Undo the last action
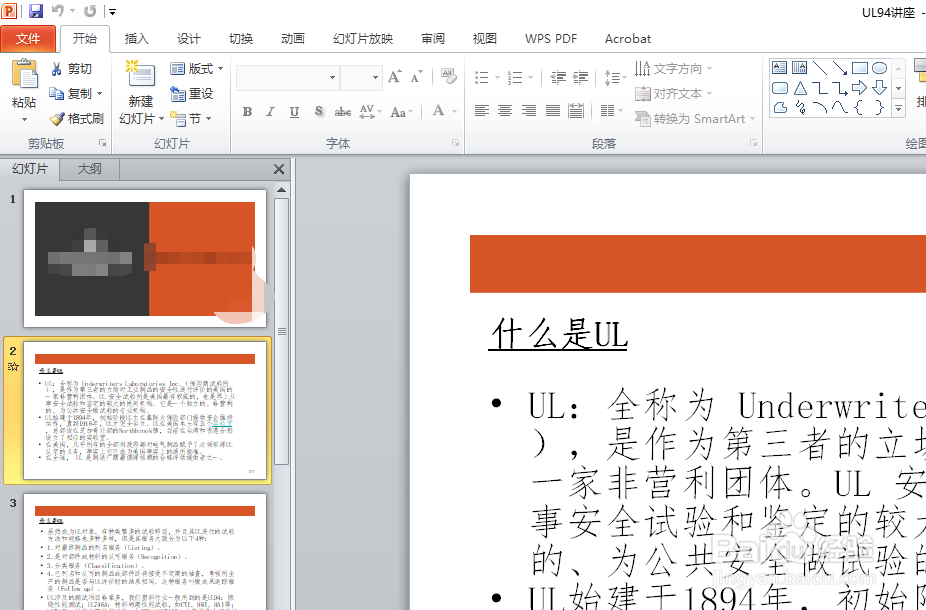The image size is (926, 610). 58,11
